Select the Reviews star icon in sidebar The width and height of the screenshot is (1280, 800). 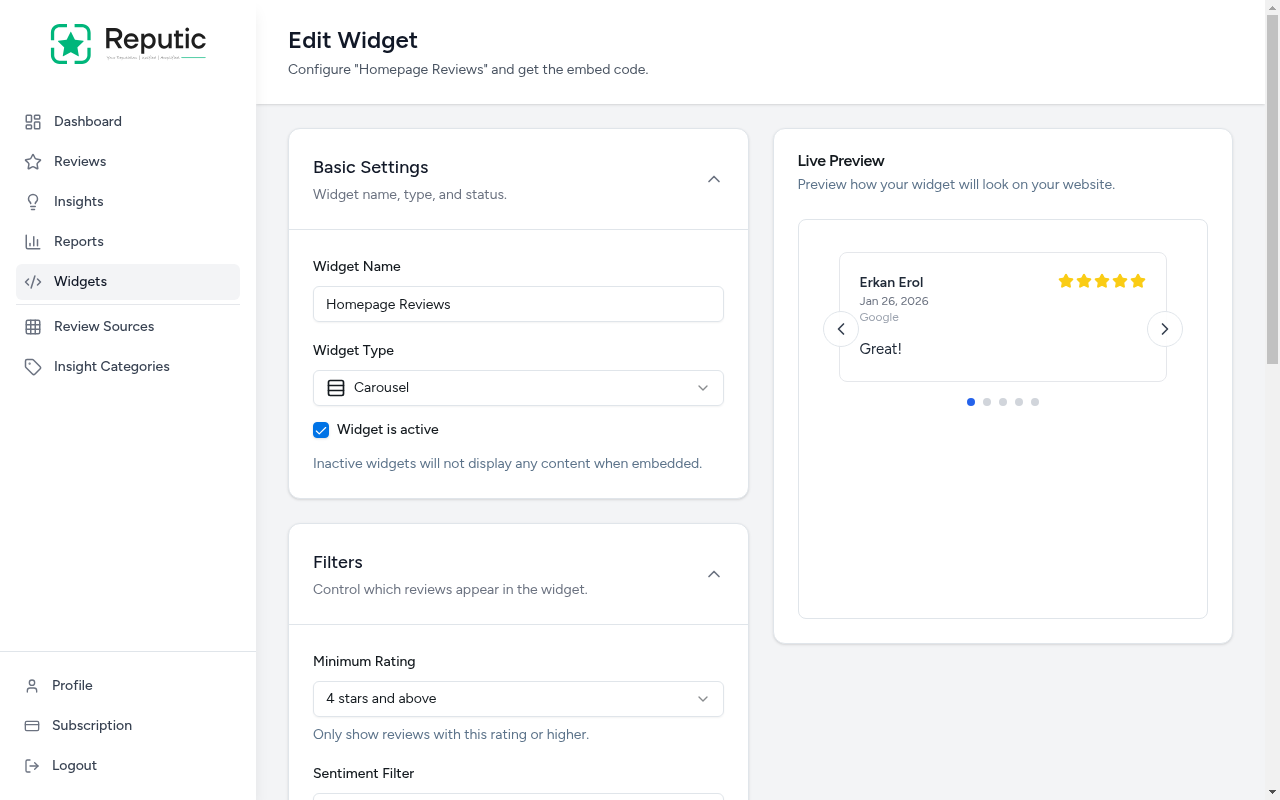click(x=33, y=161)
